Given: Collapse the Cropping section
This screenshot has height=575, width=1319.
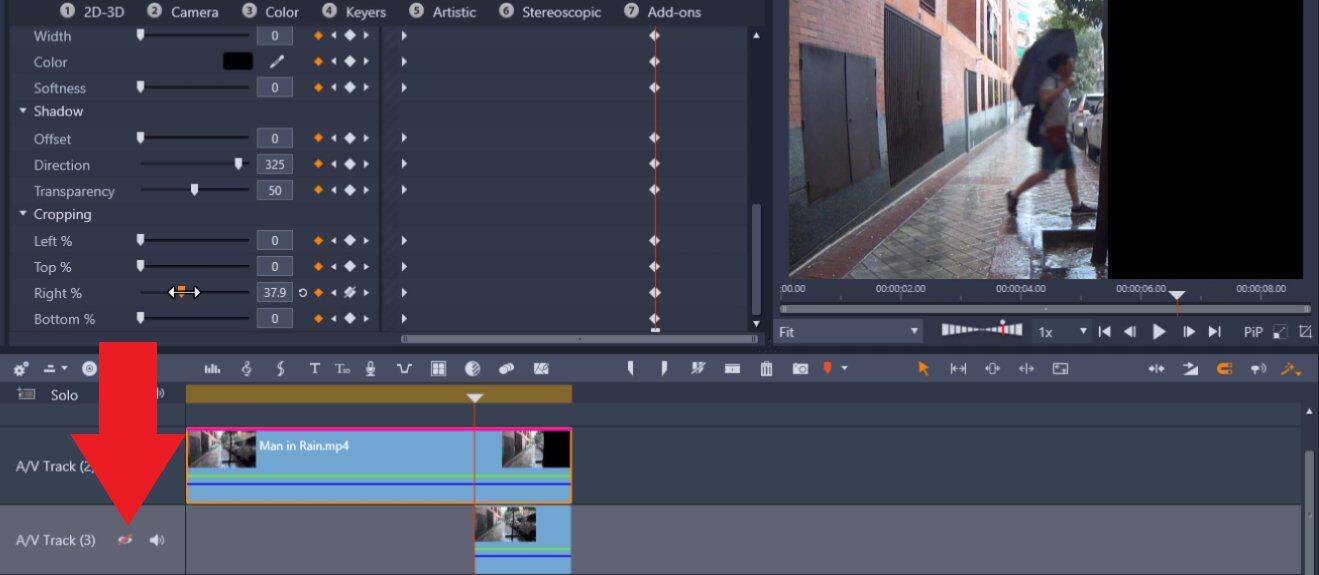Looking at the screenshot, I should click(23, 214).
